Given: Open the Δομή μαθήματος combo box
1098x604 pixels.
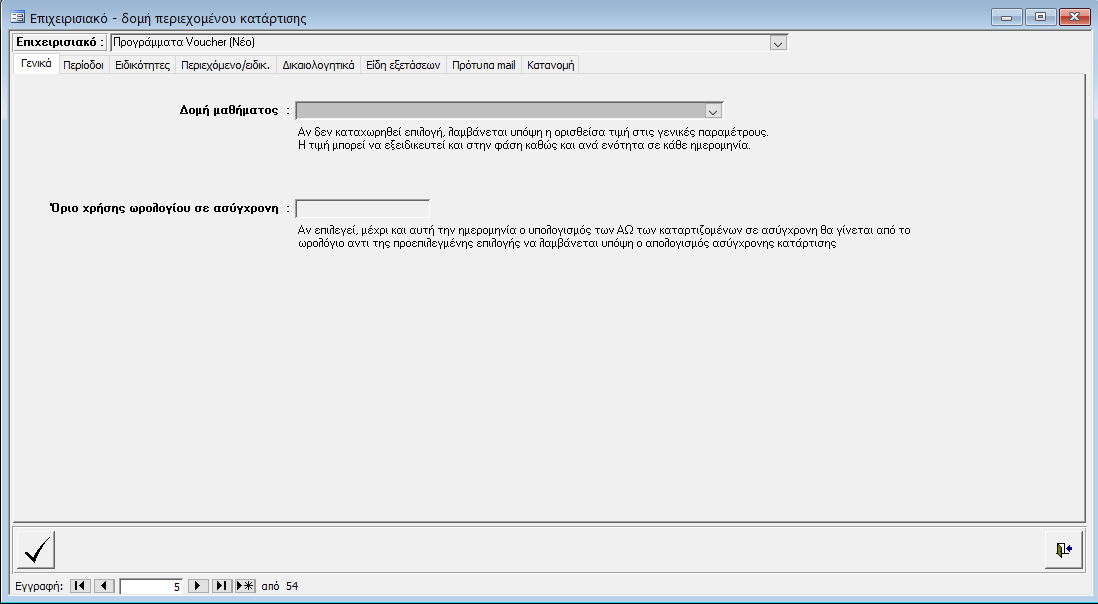Looking at the screenshot, I should click(713, 111).
